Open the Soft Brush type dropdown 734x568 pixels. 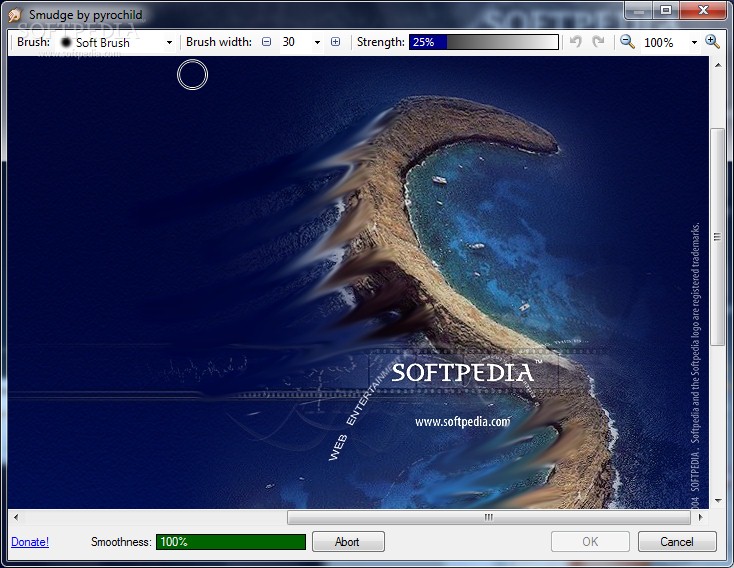169,43
